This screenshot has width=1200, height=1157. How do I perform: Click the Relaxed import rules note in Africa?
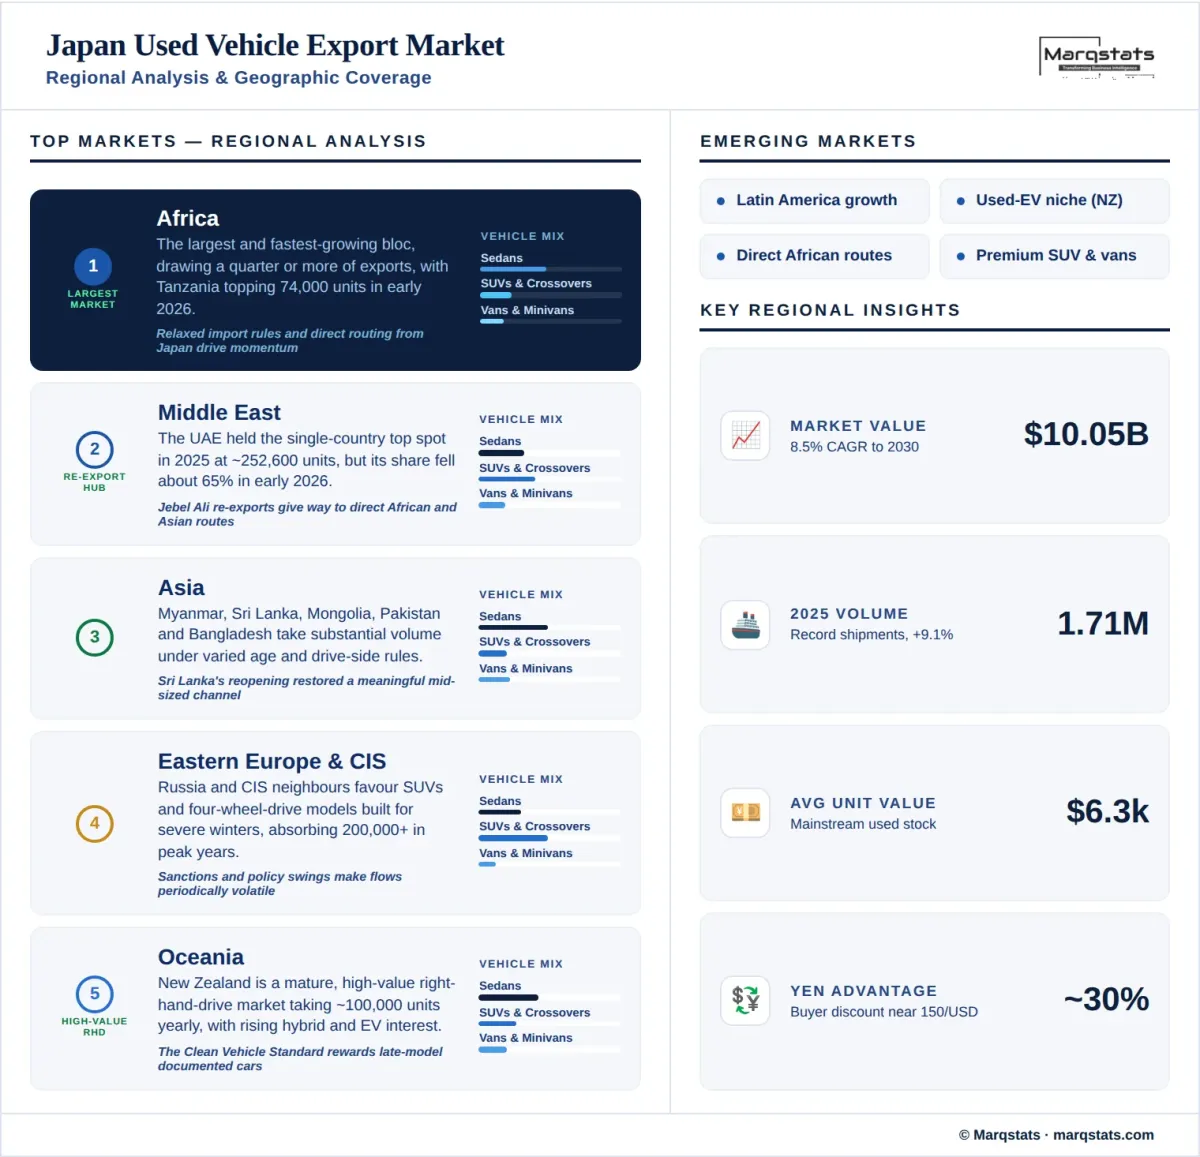click(289, 341)
